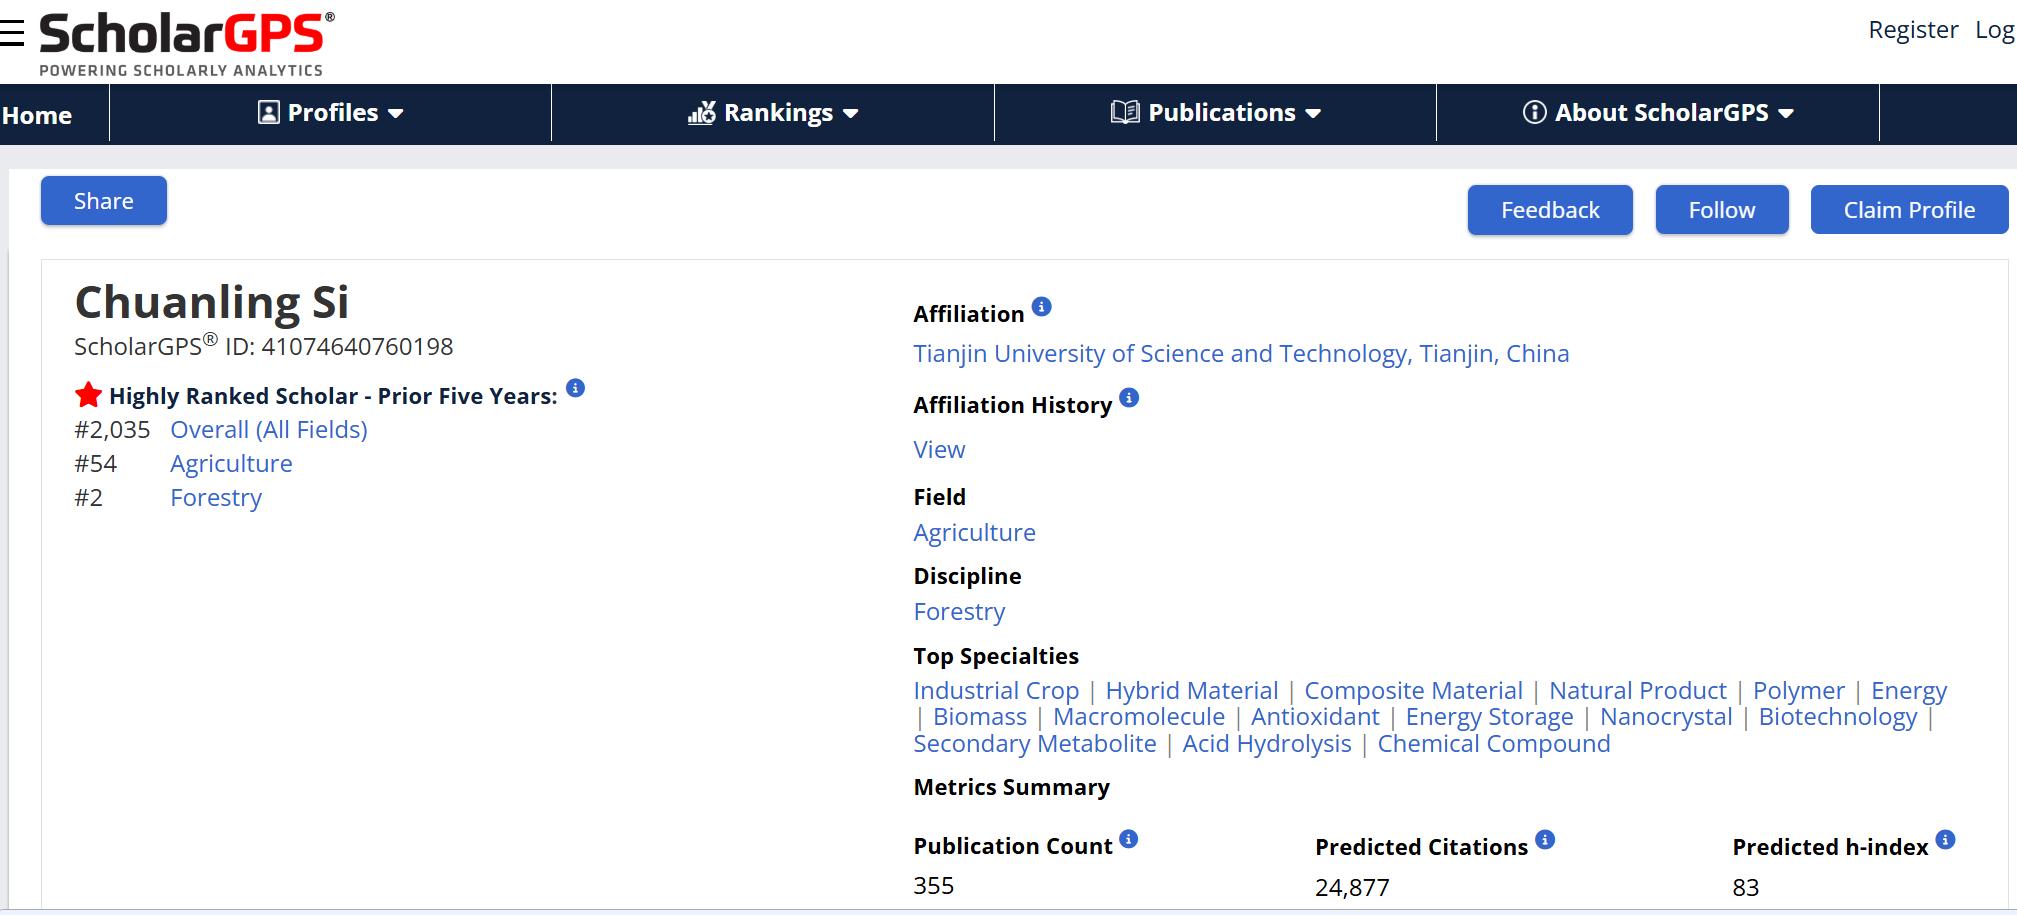Screen dimensions: 2017x915
Task: Expand the Profiles dropdown menu
Action: [x=330, y=113]
